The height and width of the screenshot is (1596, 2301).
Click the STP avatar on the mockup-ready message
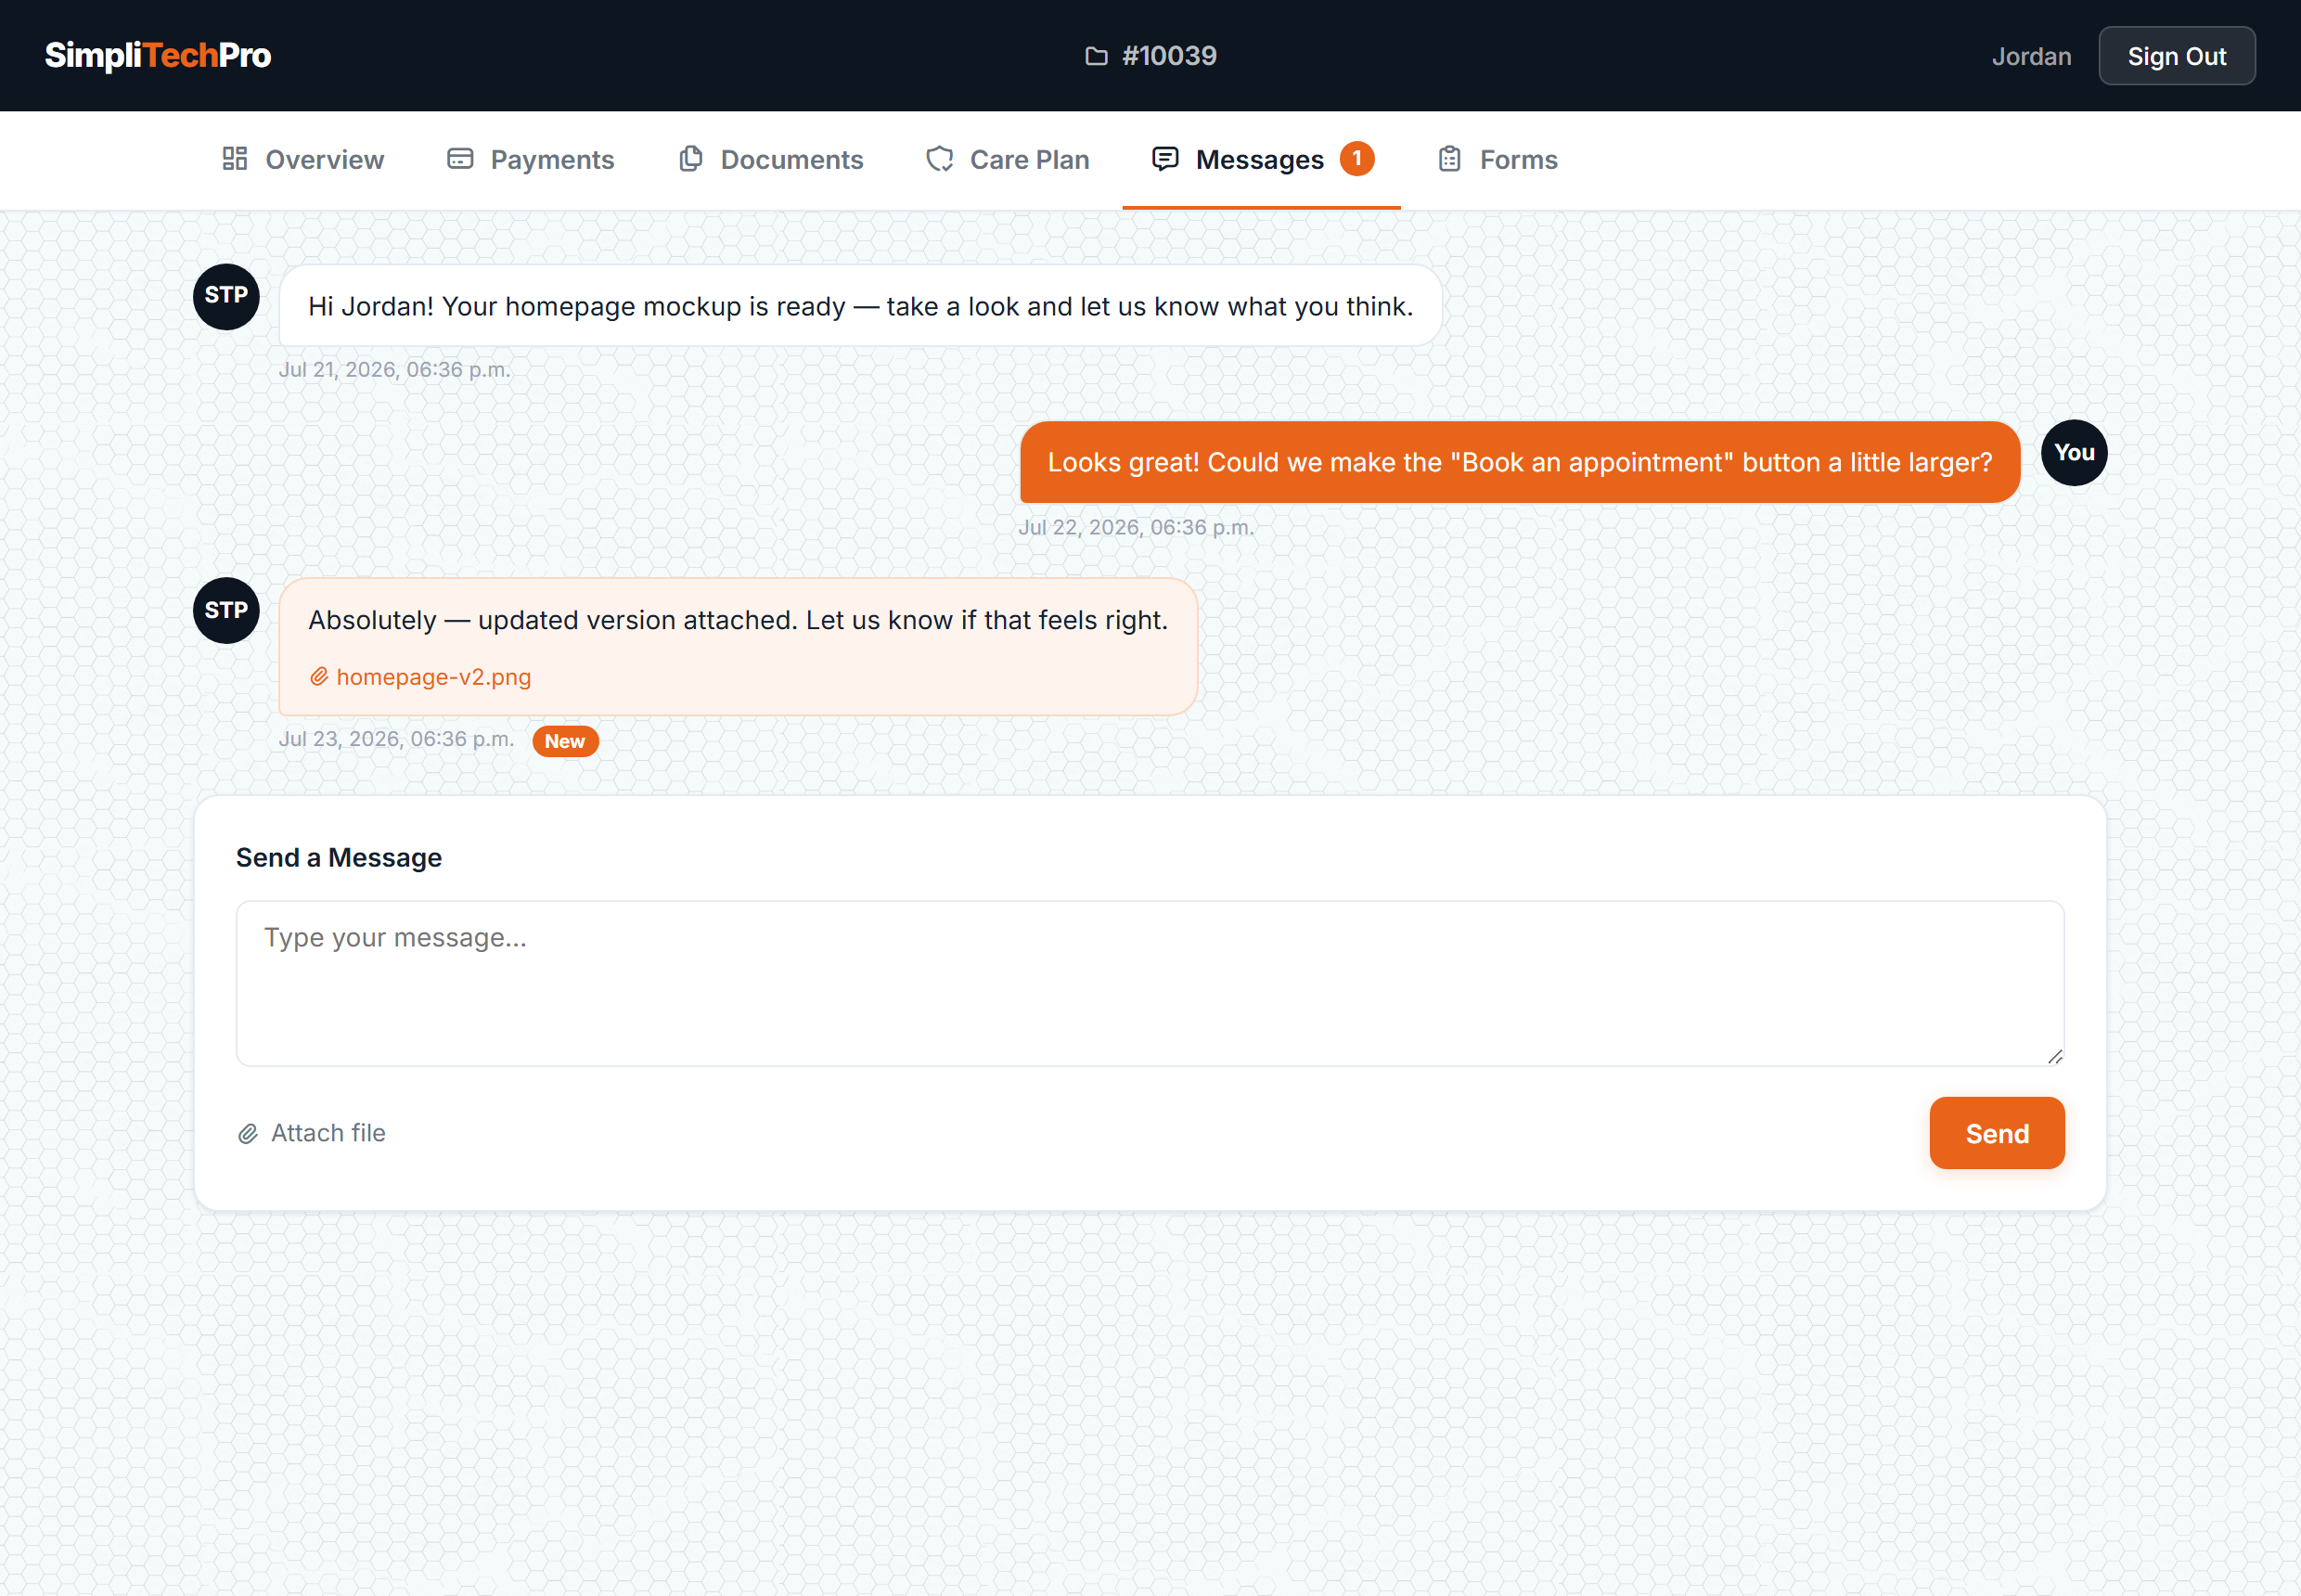[x=226, y=296]
